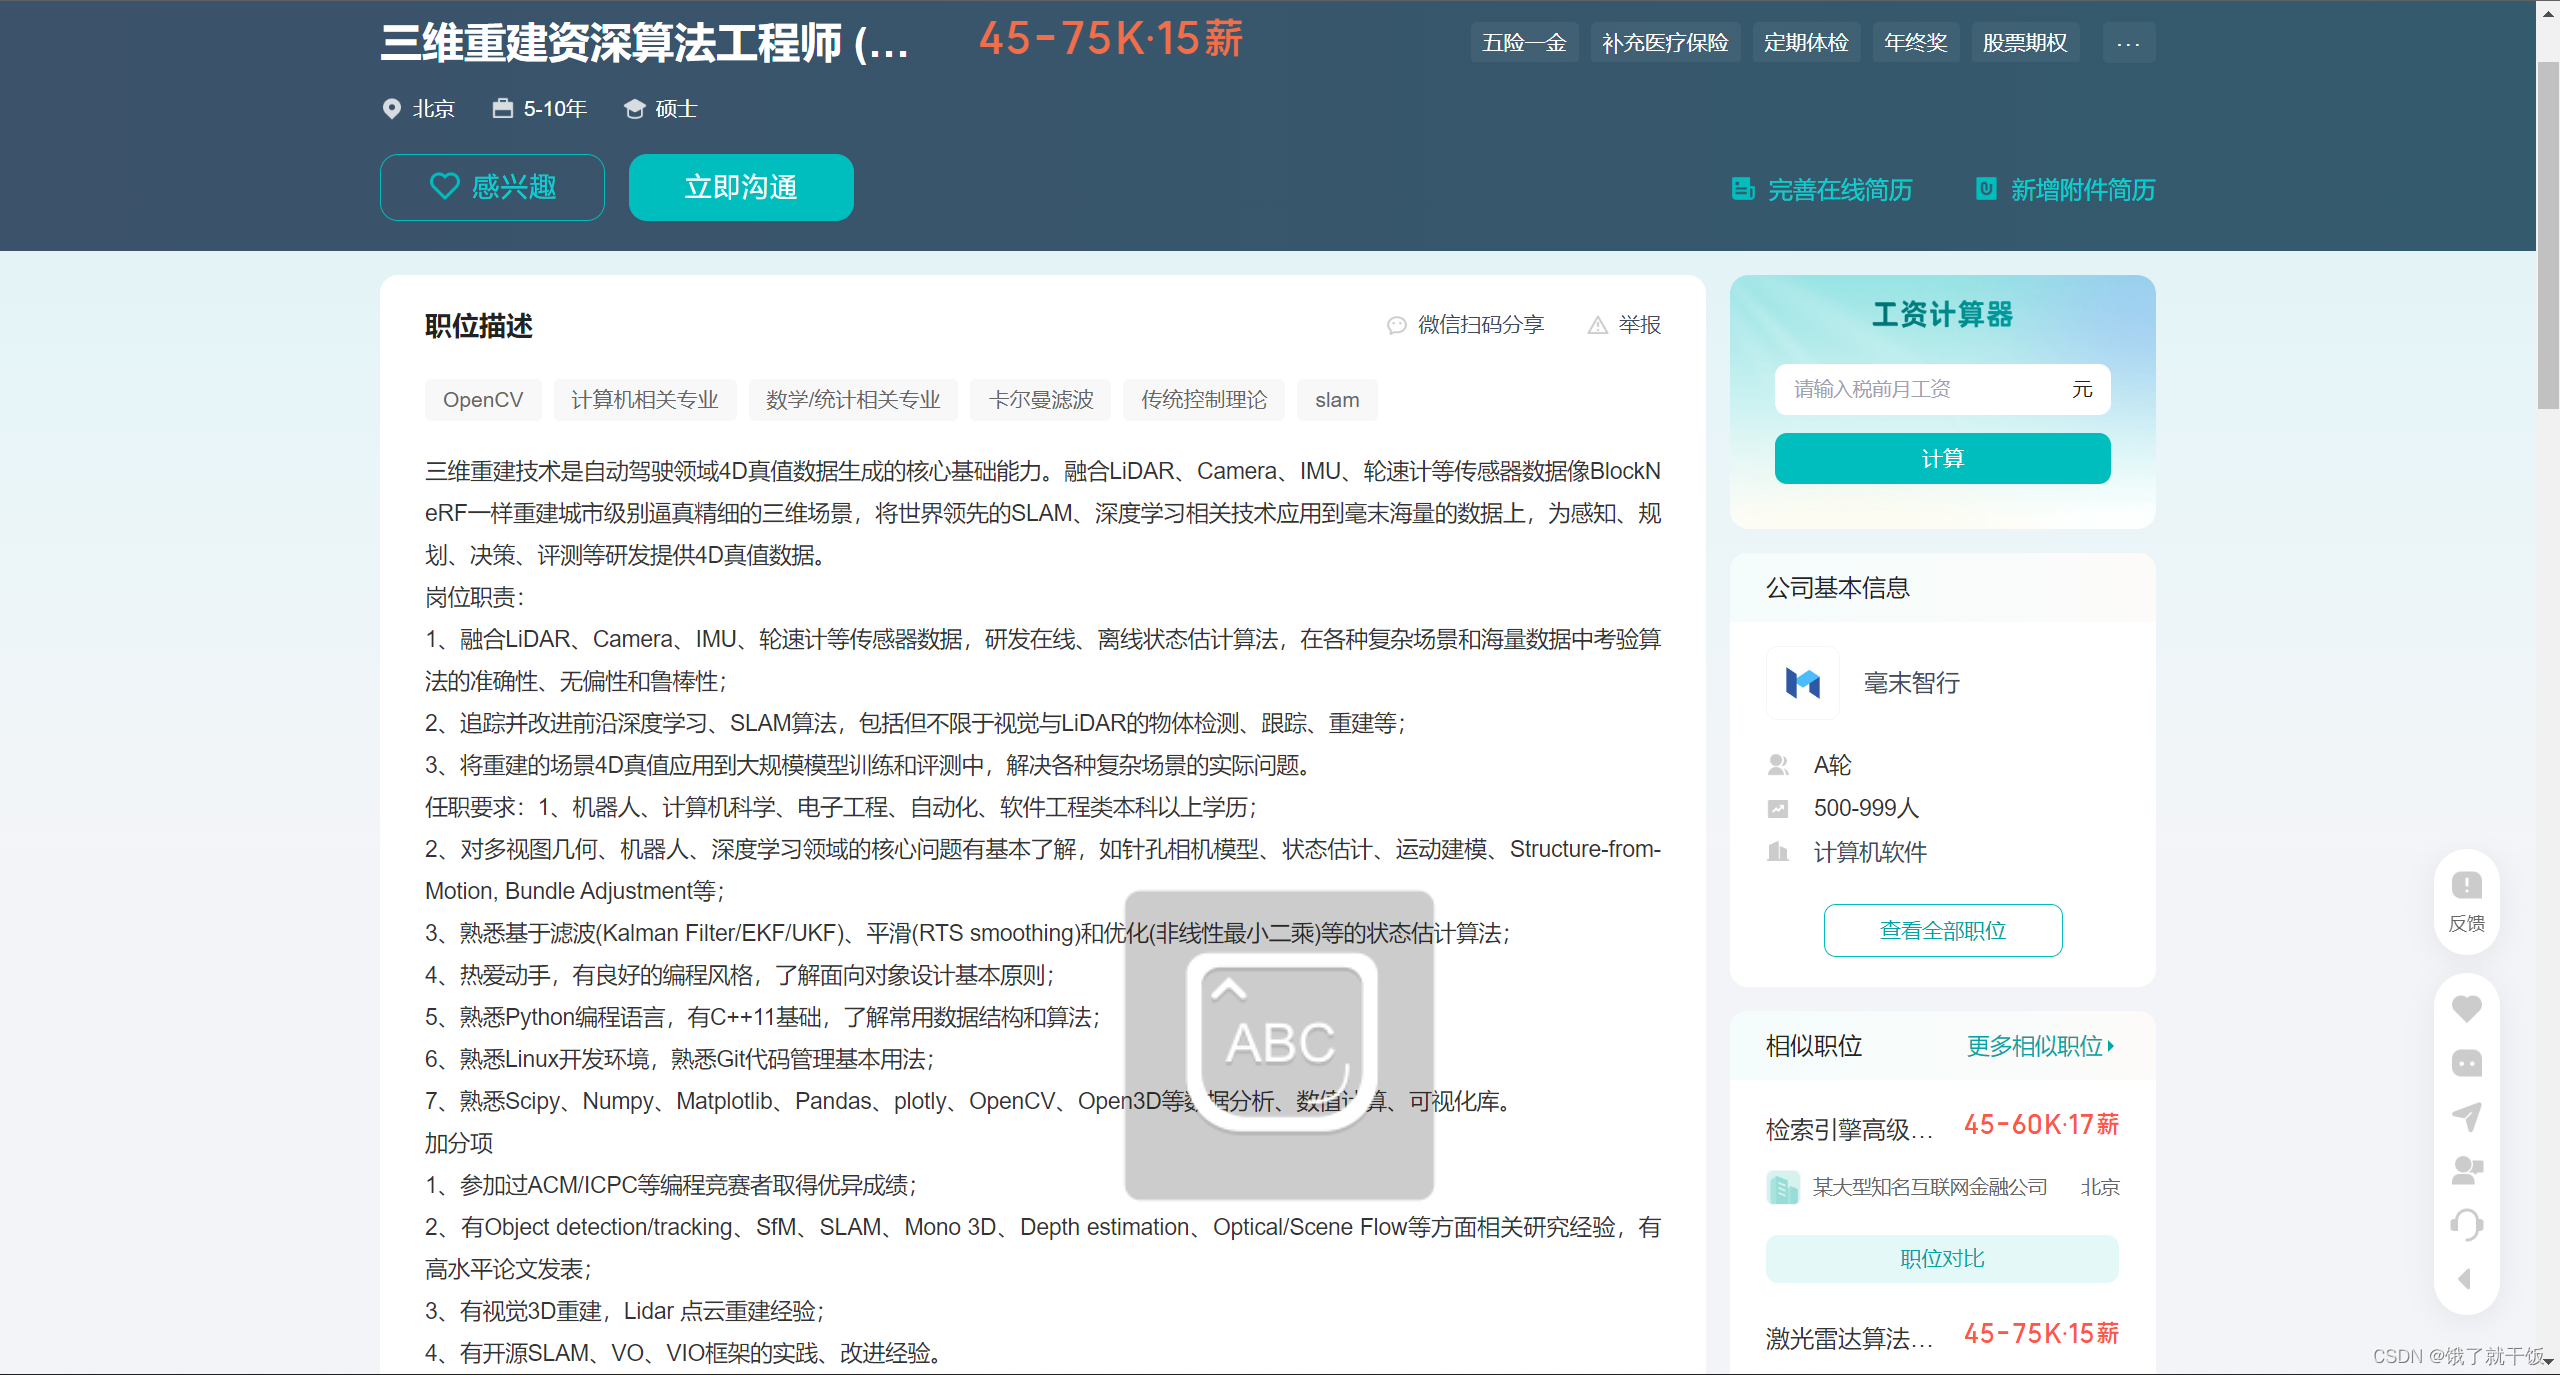Click the A轮 funding stage icon

pyautogui.click(x=1778, y=765)
